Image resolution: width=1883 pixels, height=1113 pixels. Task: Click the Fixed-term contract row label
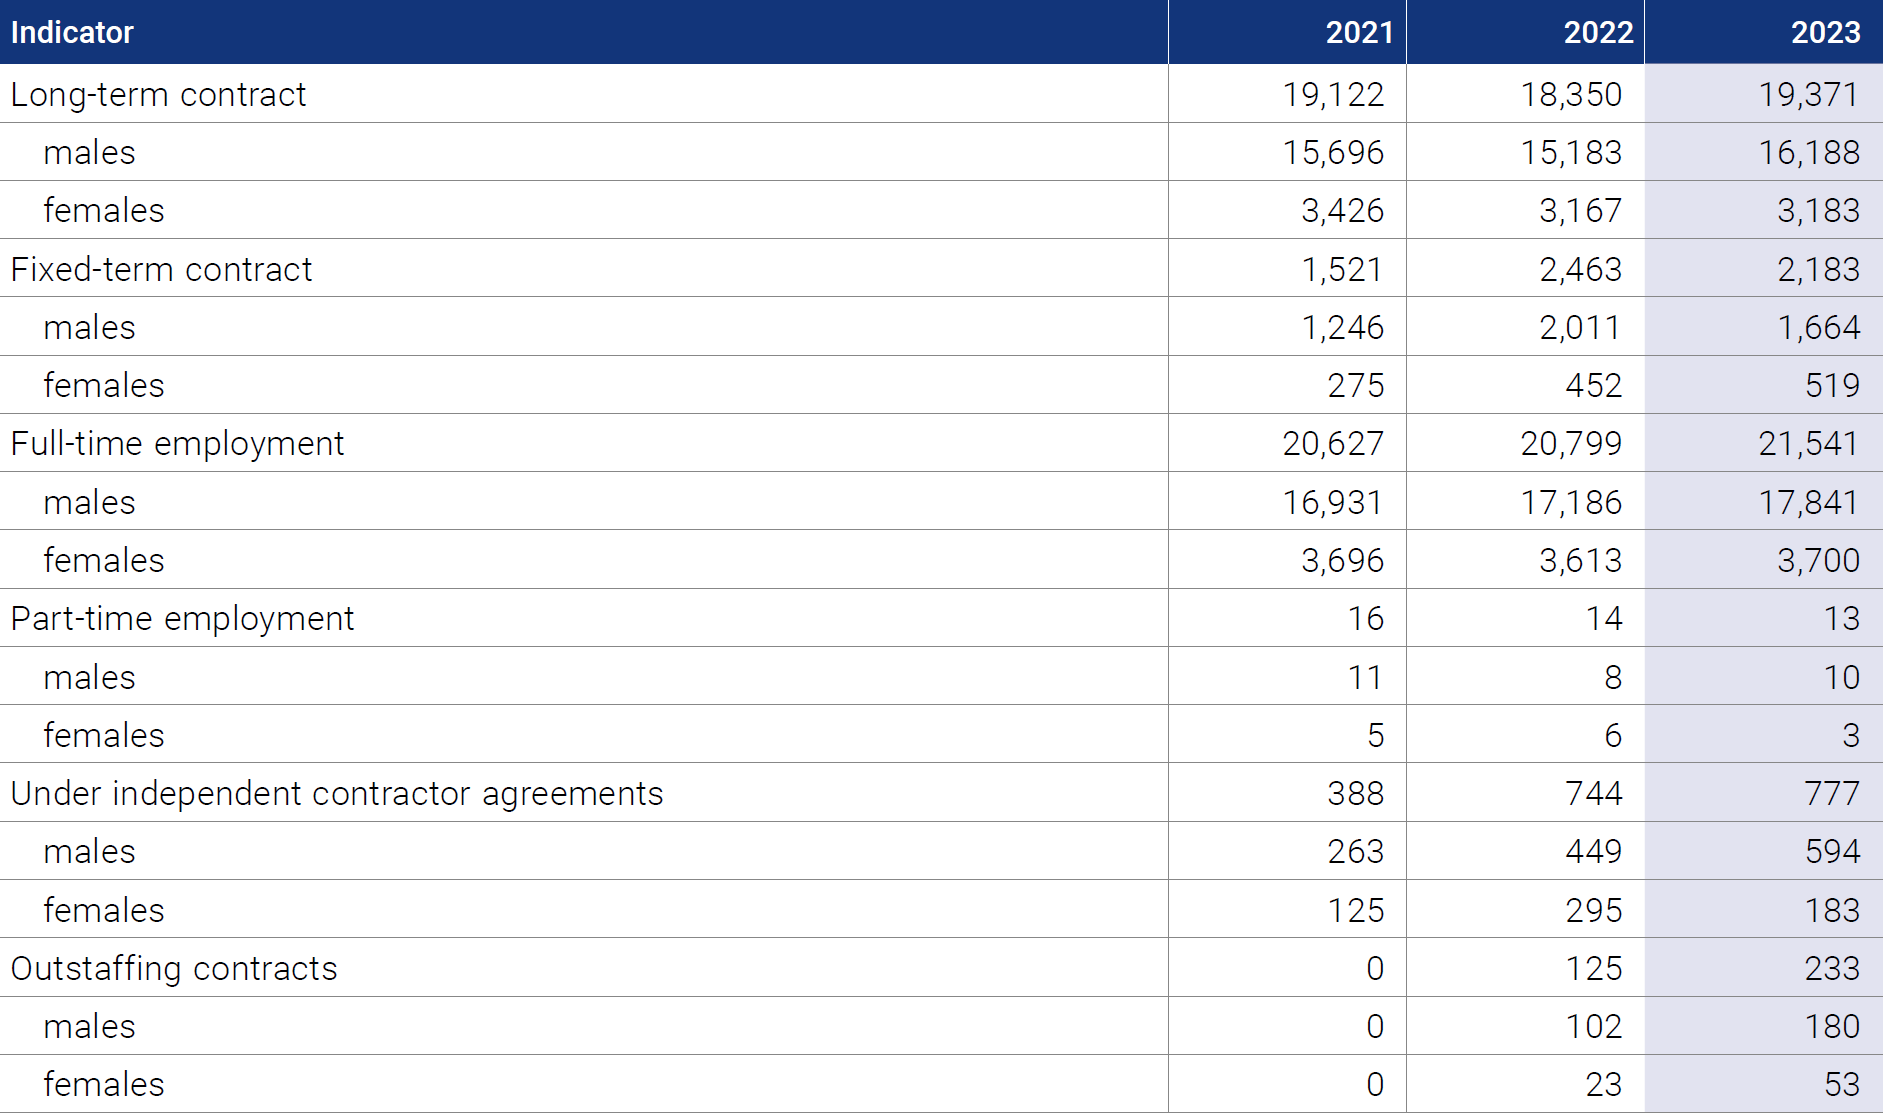point(161,269)
